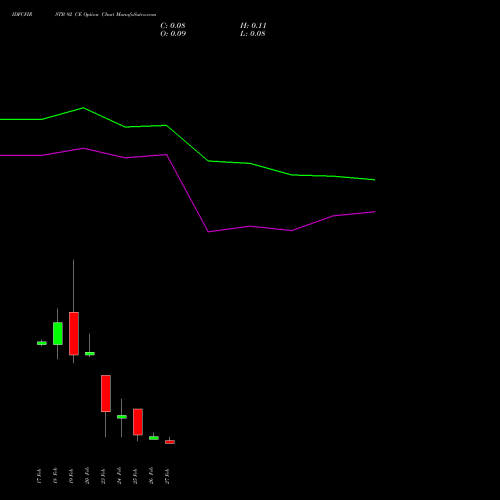
Task: Click the red candle for 23 Feb
Action: tap(106, 393)
